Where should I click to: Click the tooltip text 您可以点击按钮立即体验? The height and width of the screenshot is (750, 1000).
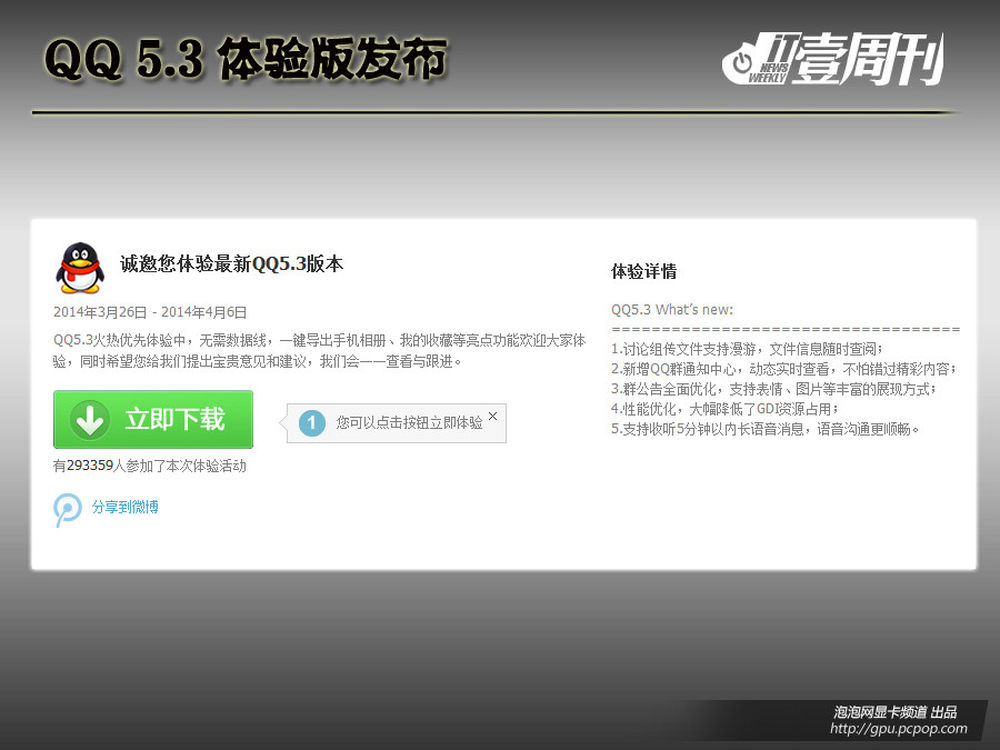[x=409, y=423]
